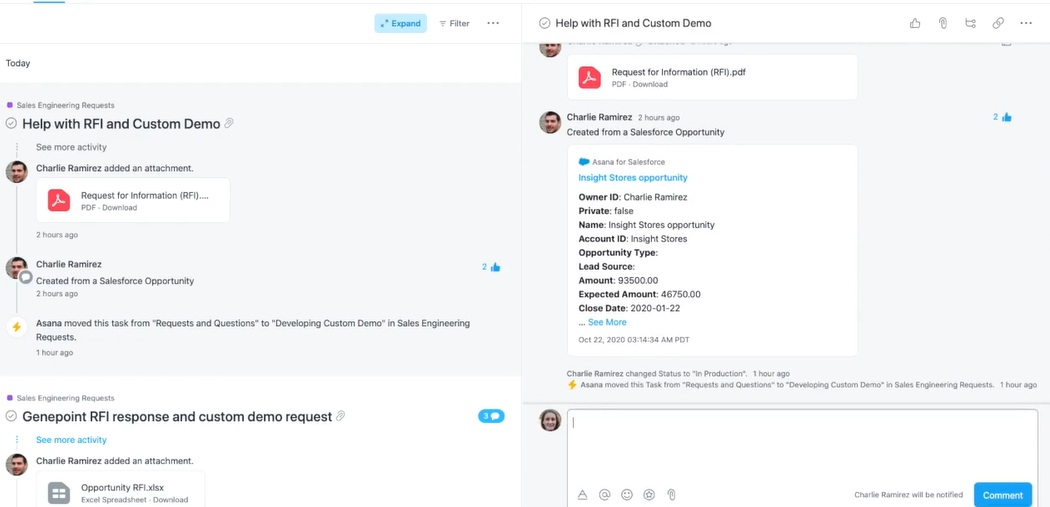Open Genepoint RFI response and custom demo request

click(177, 417)
